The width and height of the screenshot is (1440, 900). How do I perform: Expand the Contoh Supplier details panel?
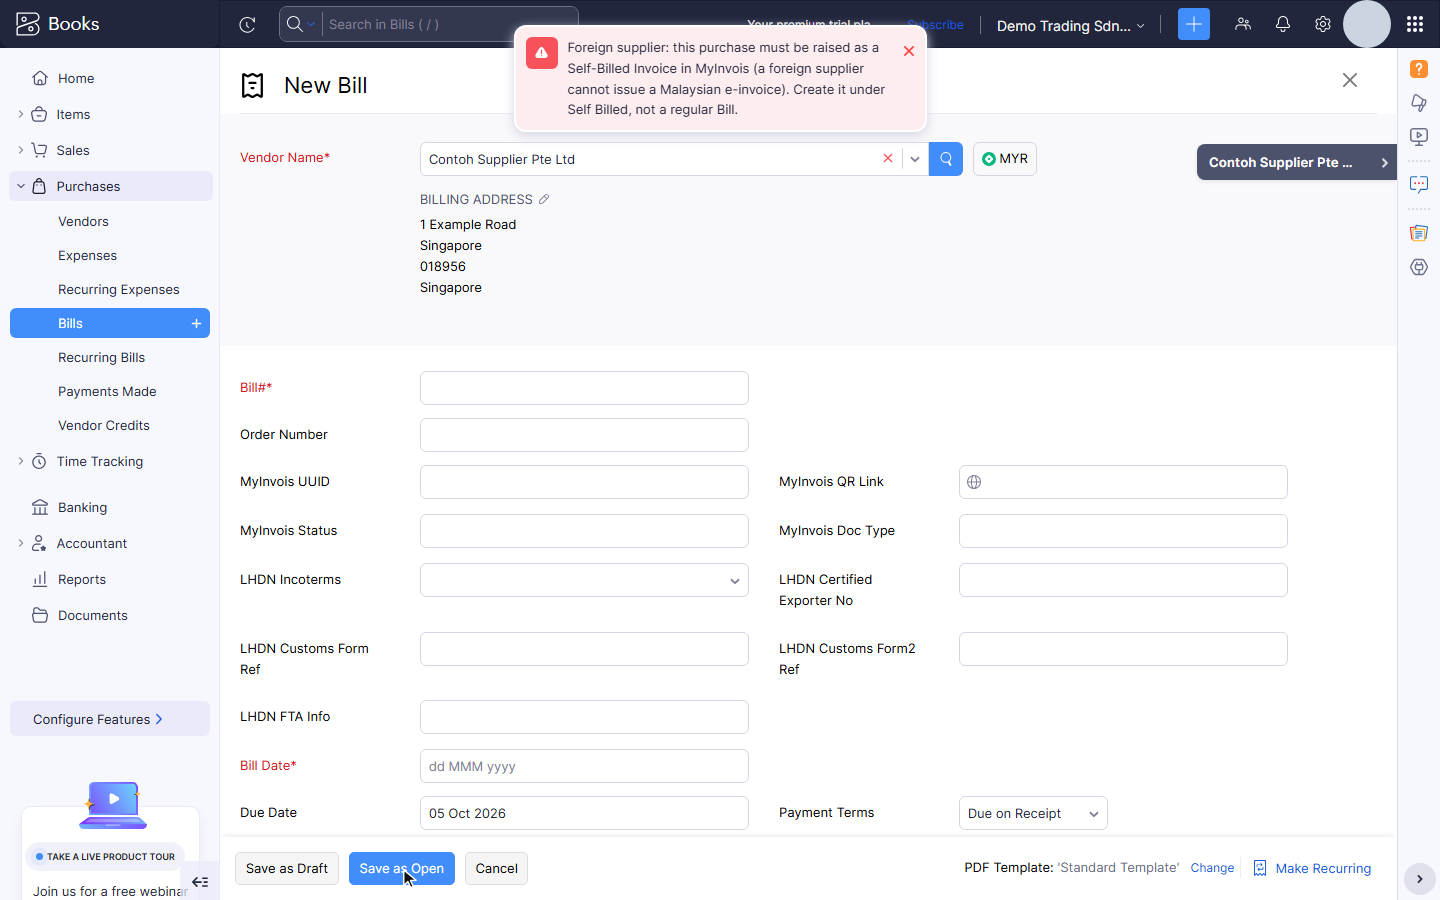click(x=1297, y=162)
